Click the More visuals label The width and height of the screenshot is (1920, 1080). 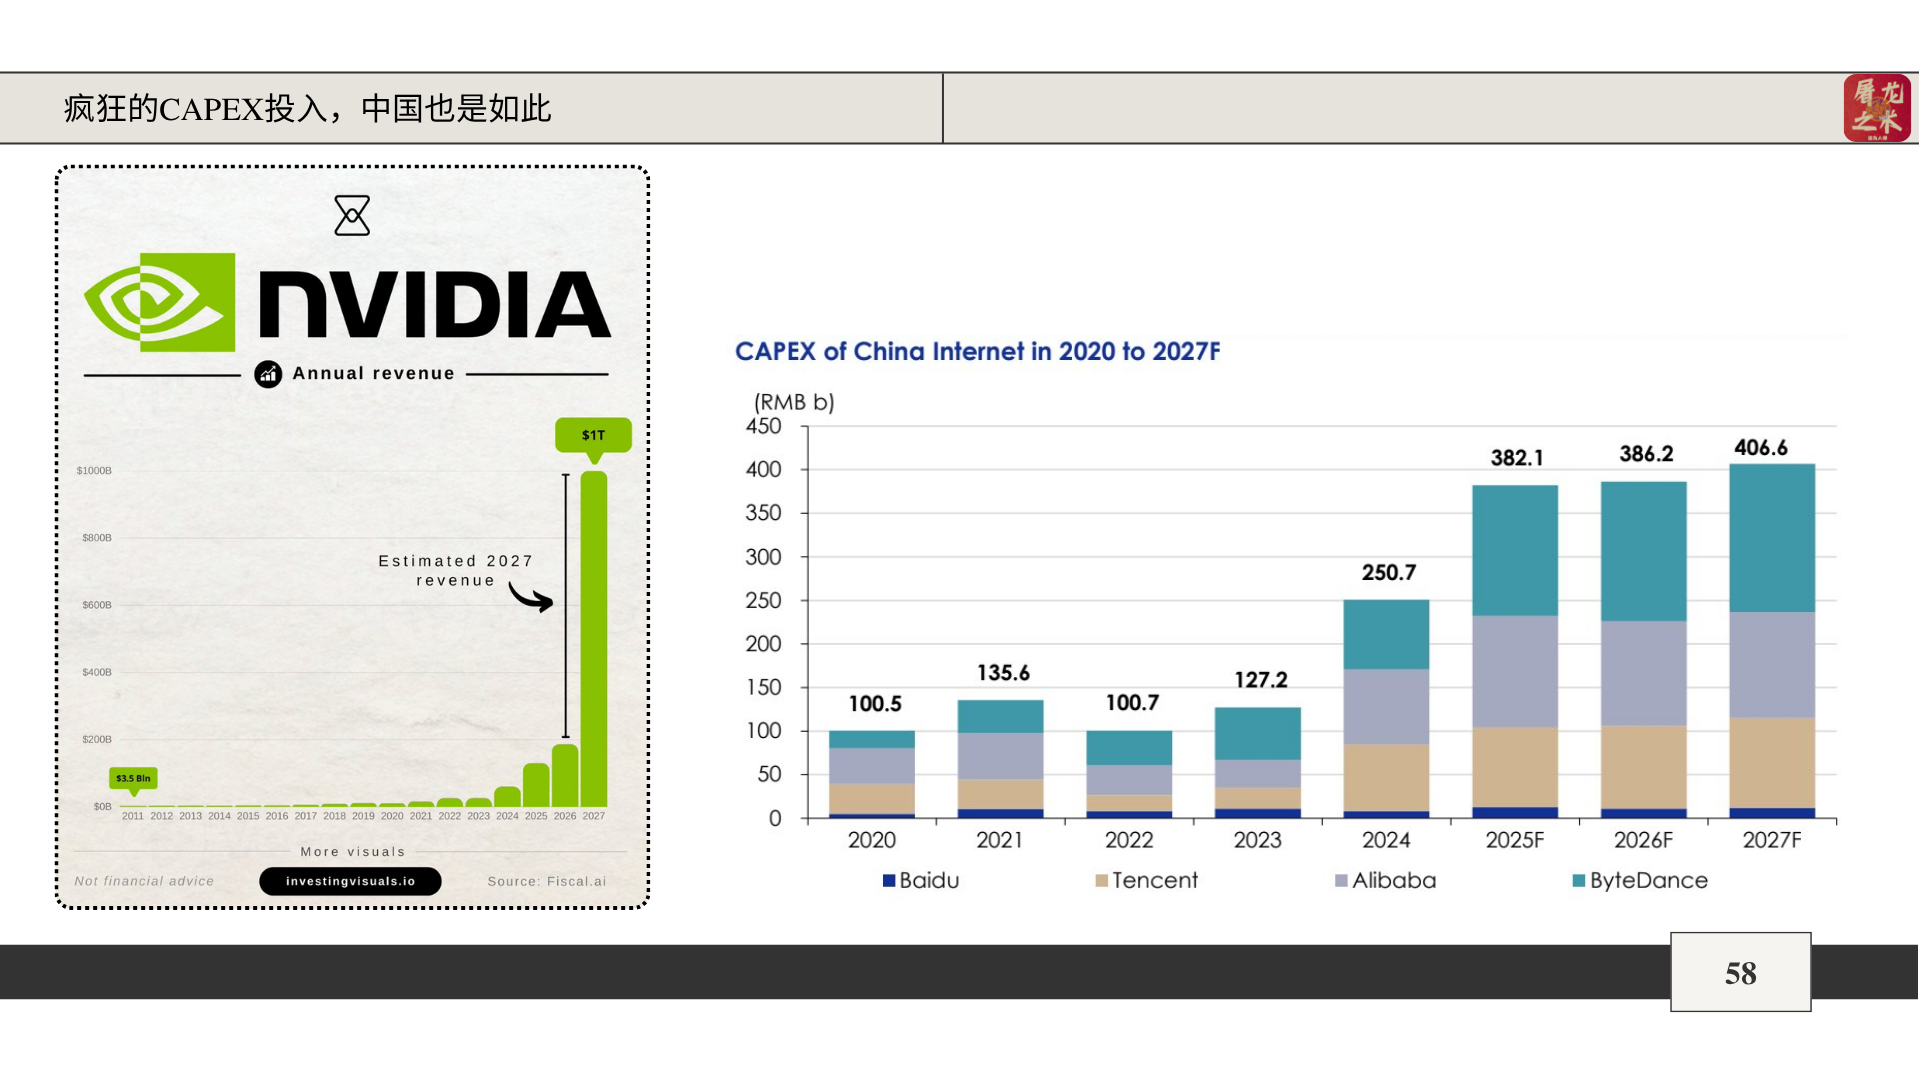coord(353,852)
